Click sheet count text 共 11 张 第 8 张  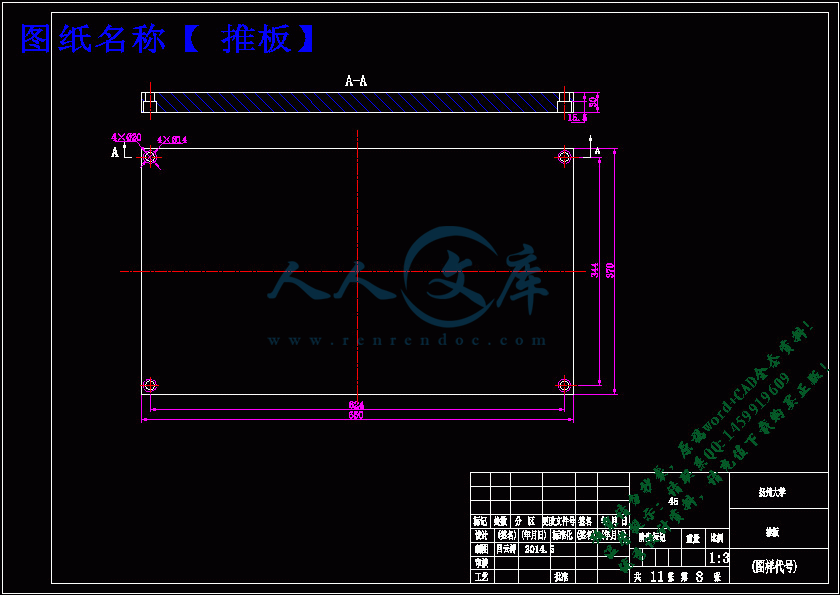point(678,577)
